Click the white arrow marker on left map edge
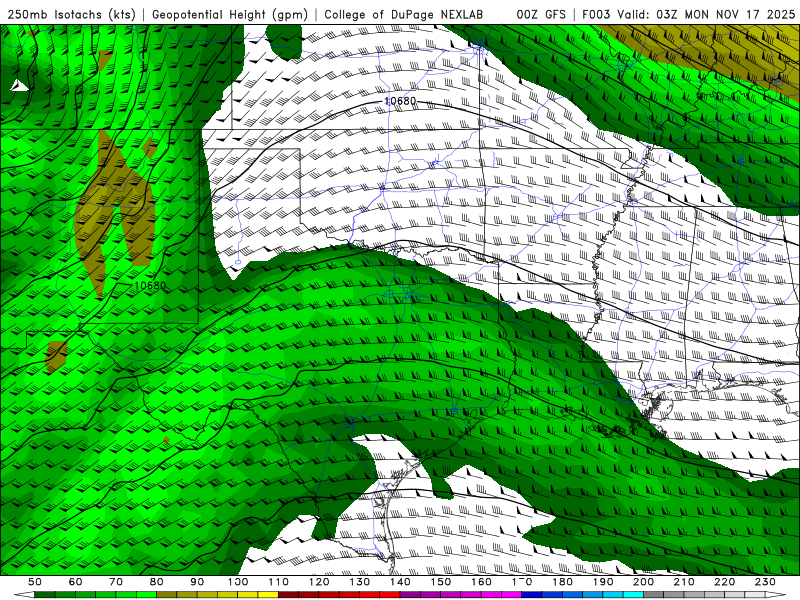 coord(19,86)
